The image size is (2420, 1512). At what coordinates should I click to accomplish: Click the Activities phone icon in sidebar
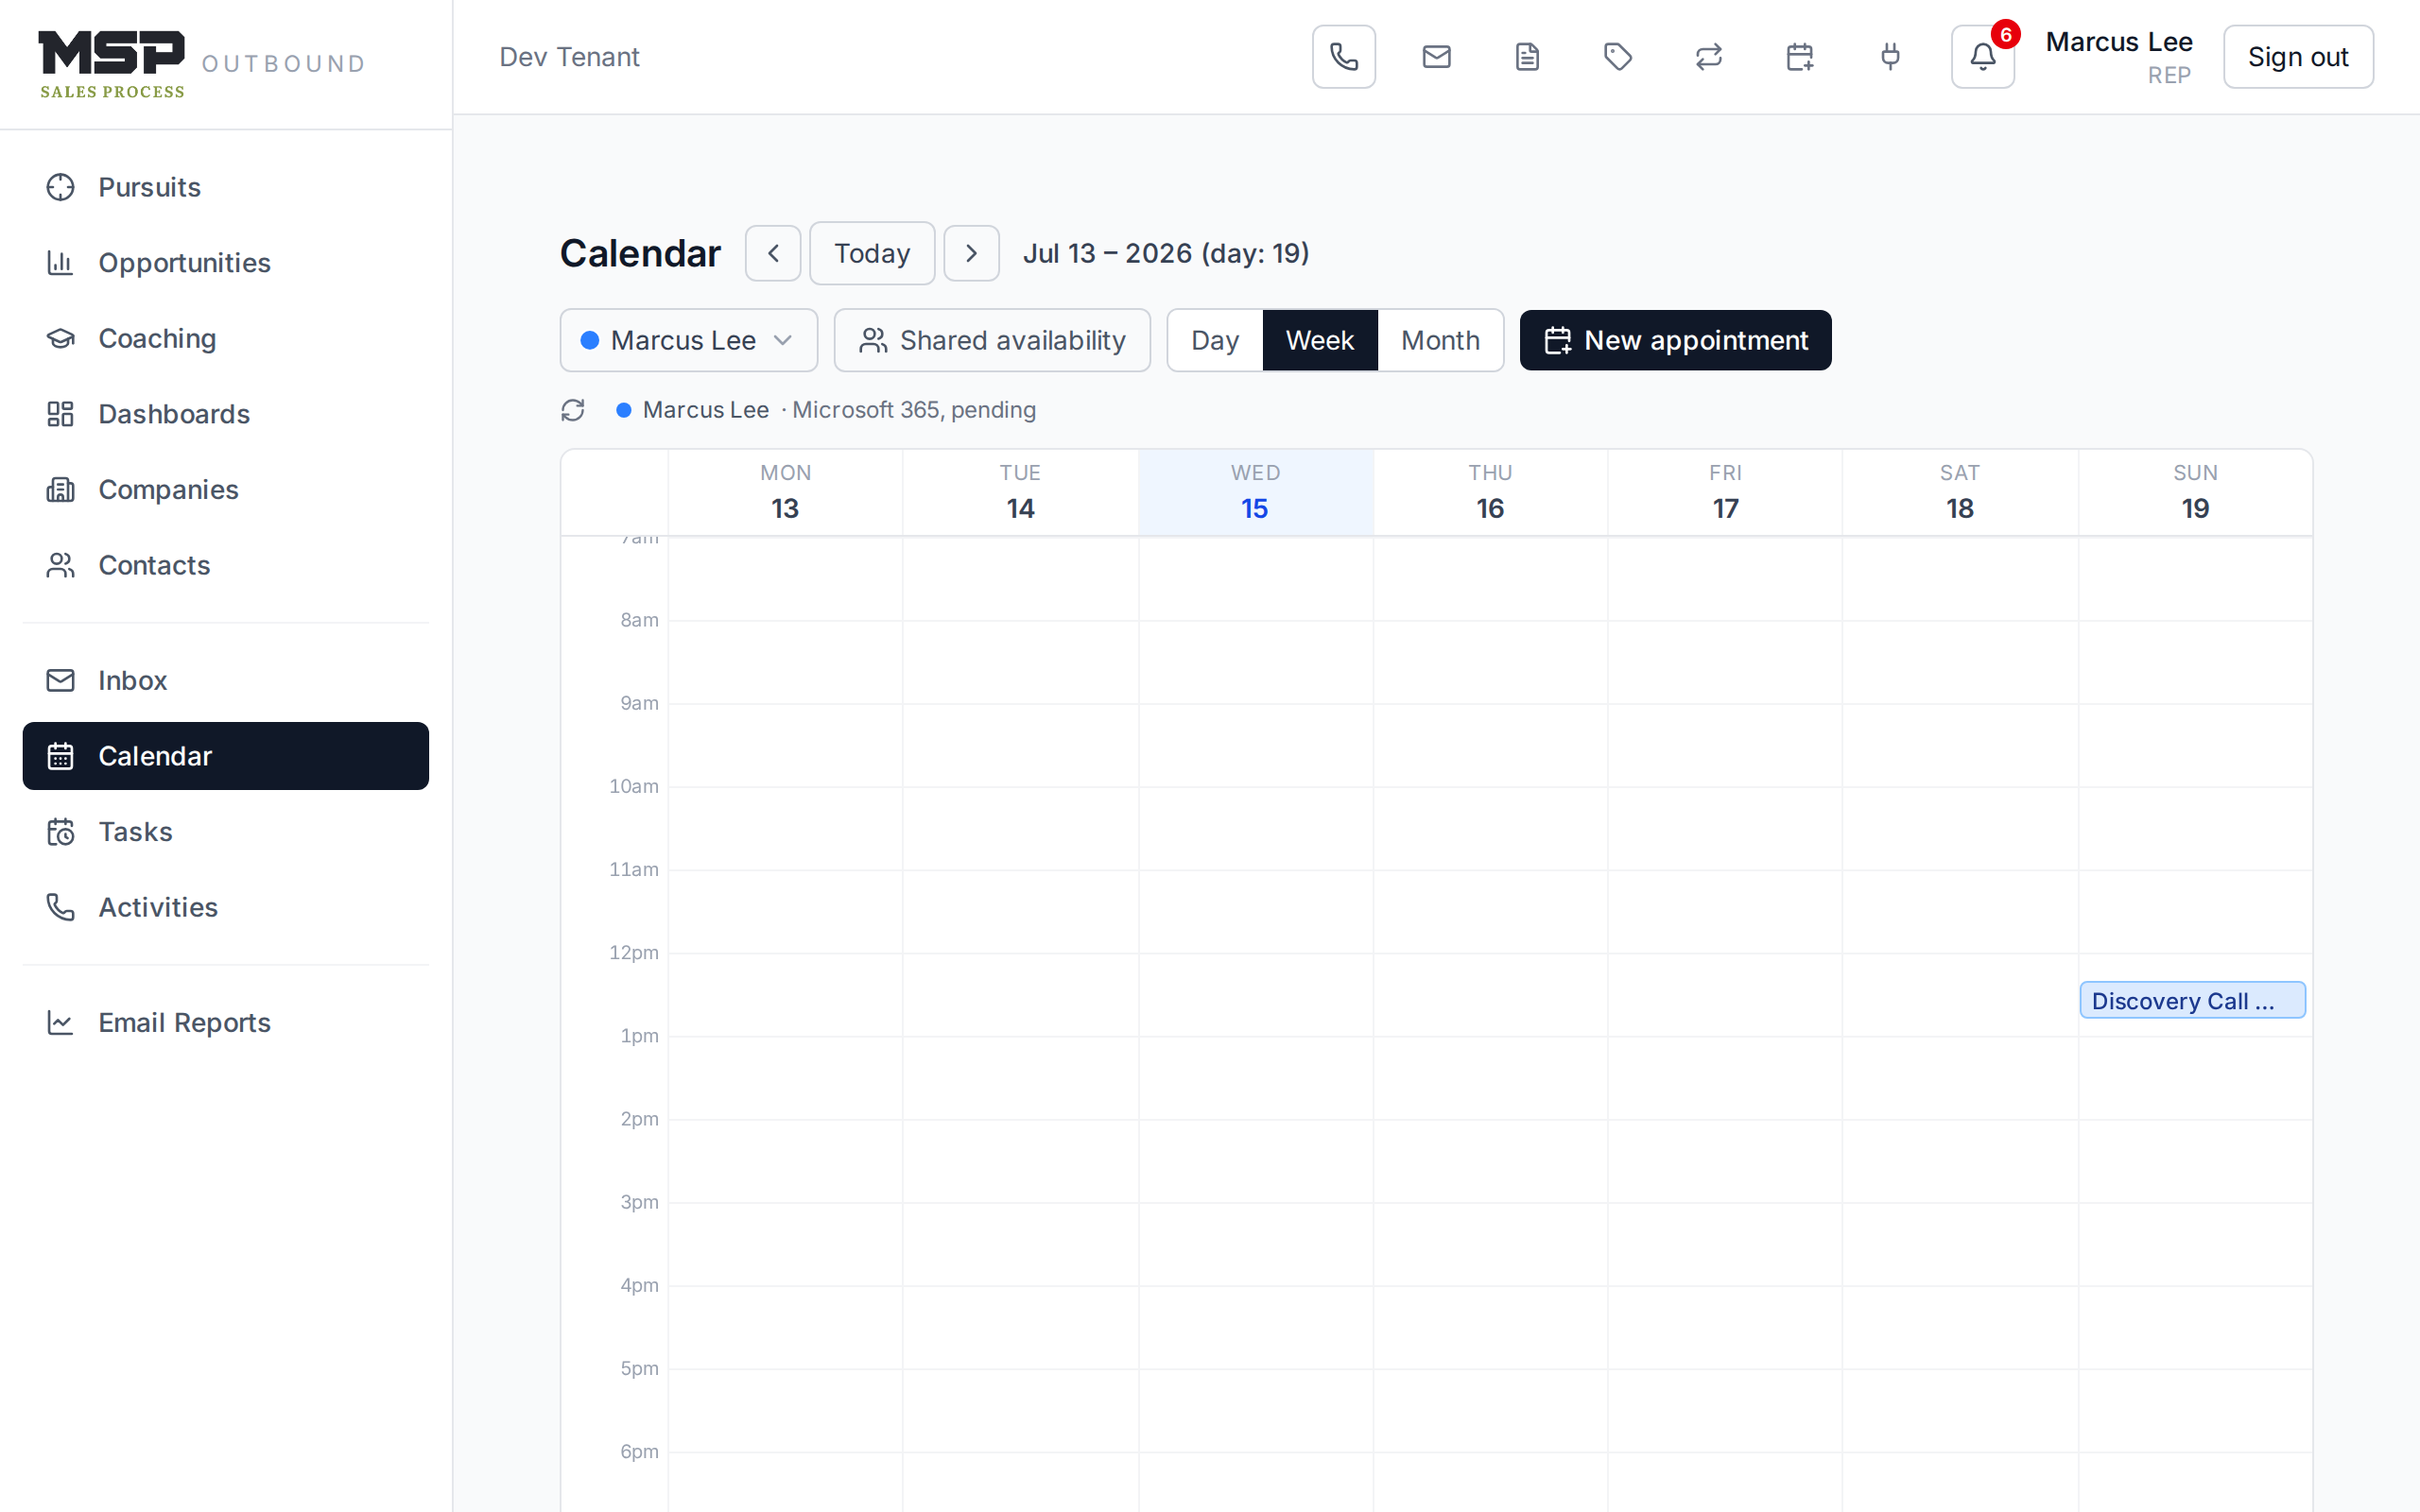(x=60, y=907)
